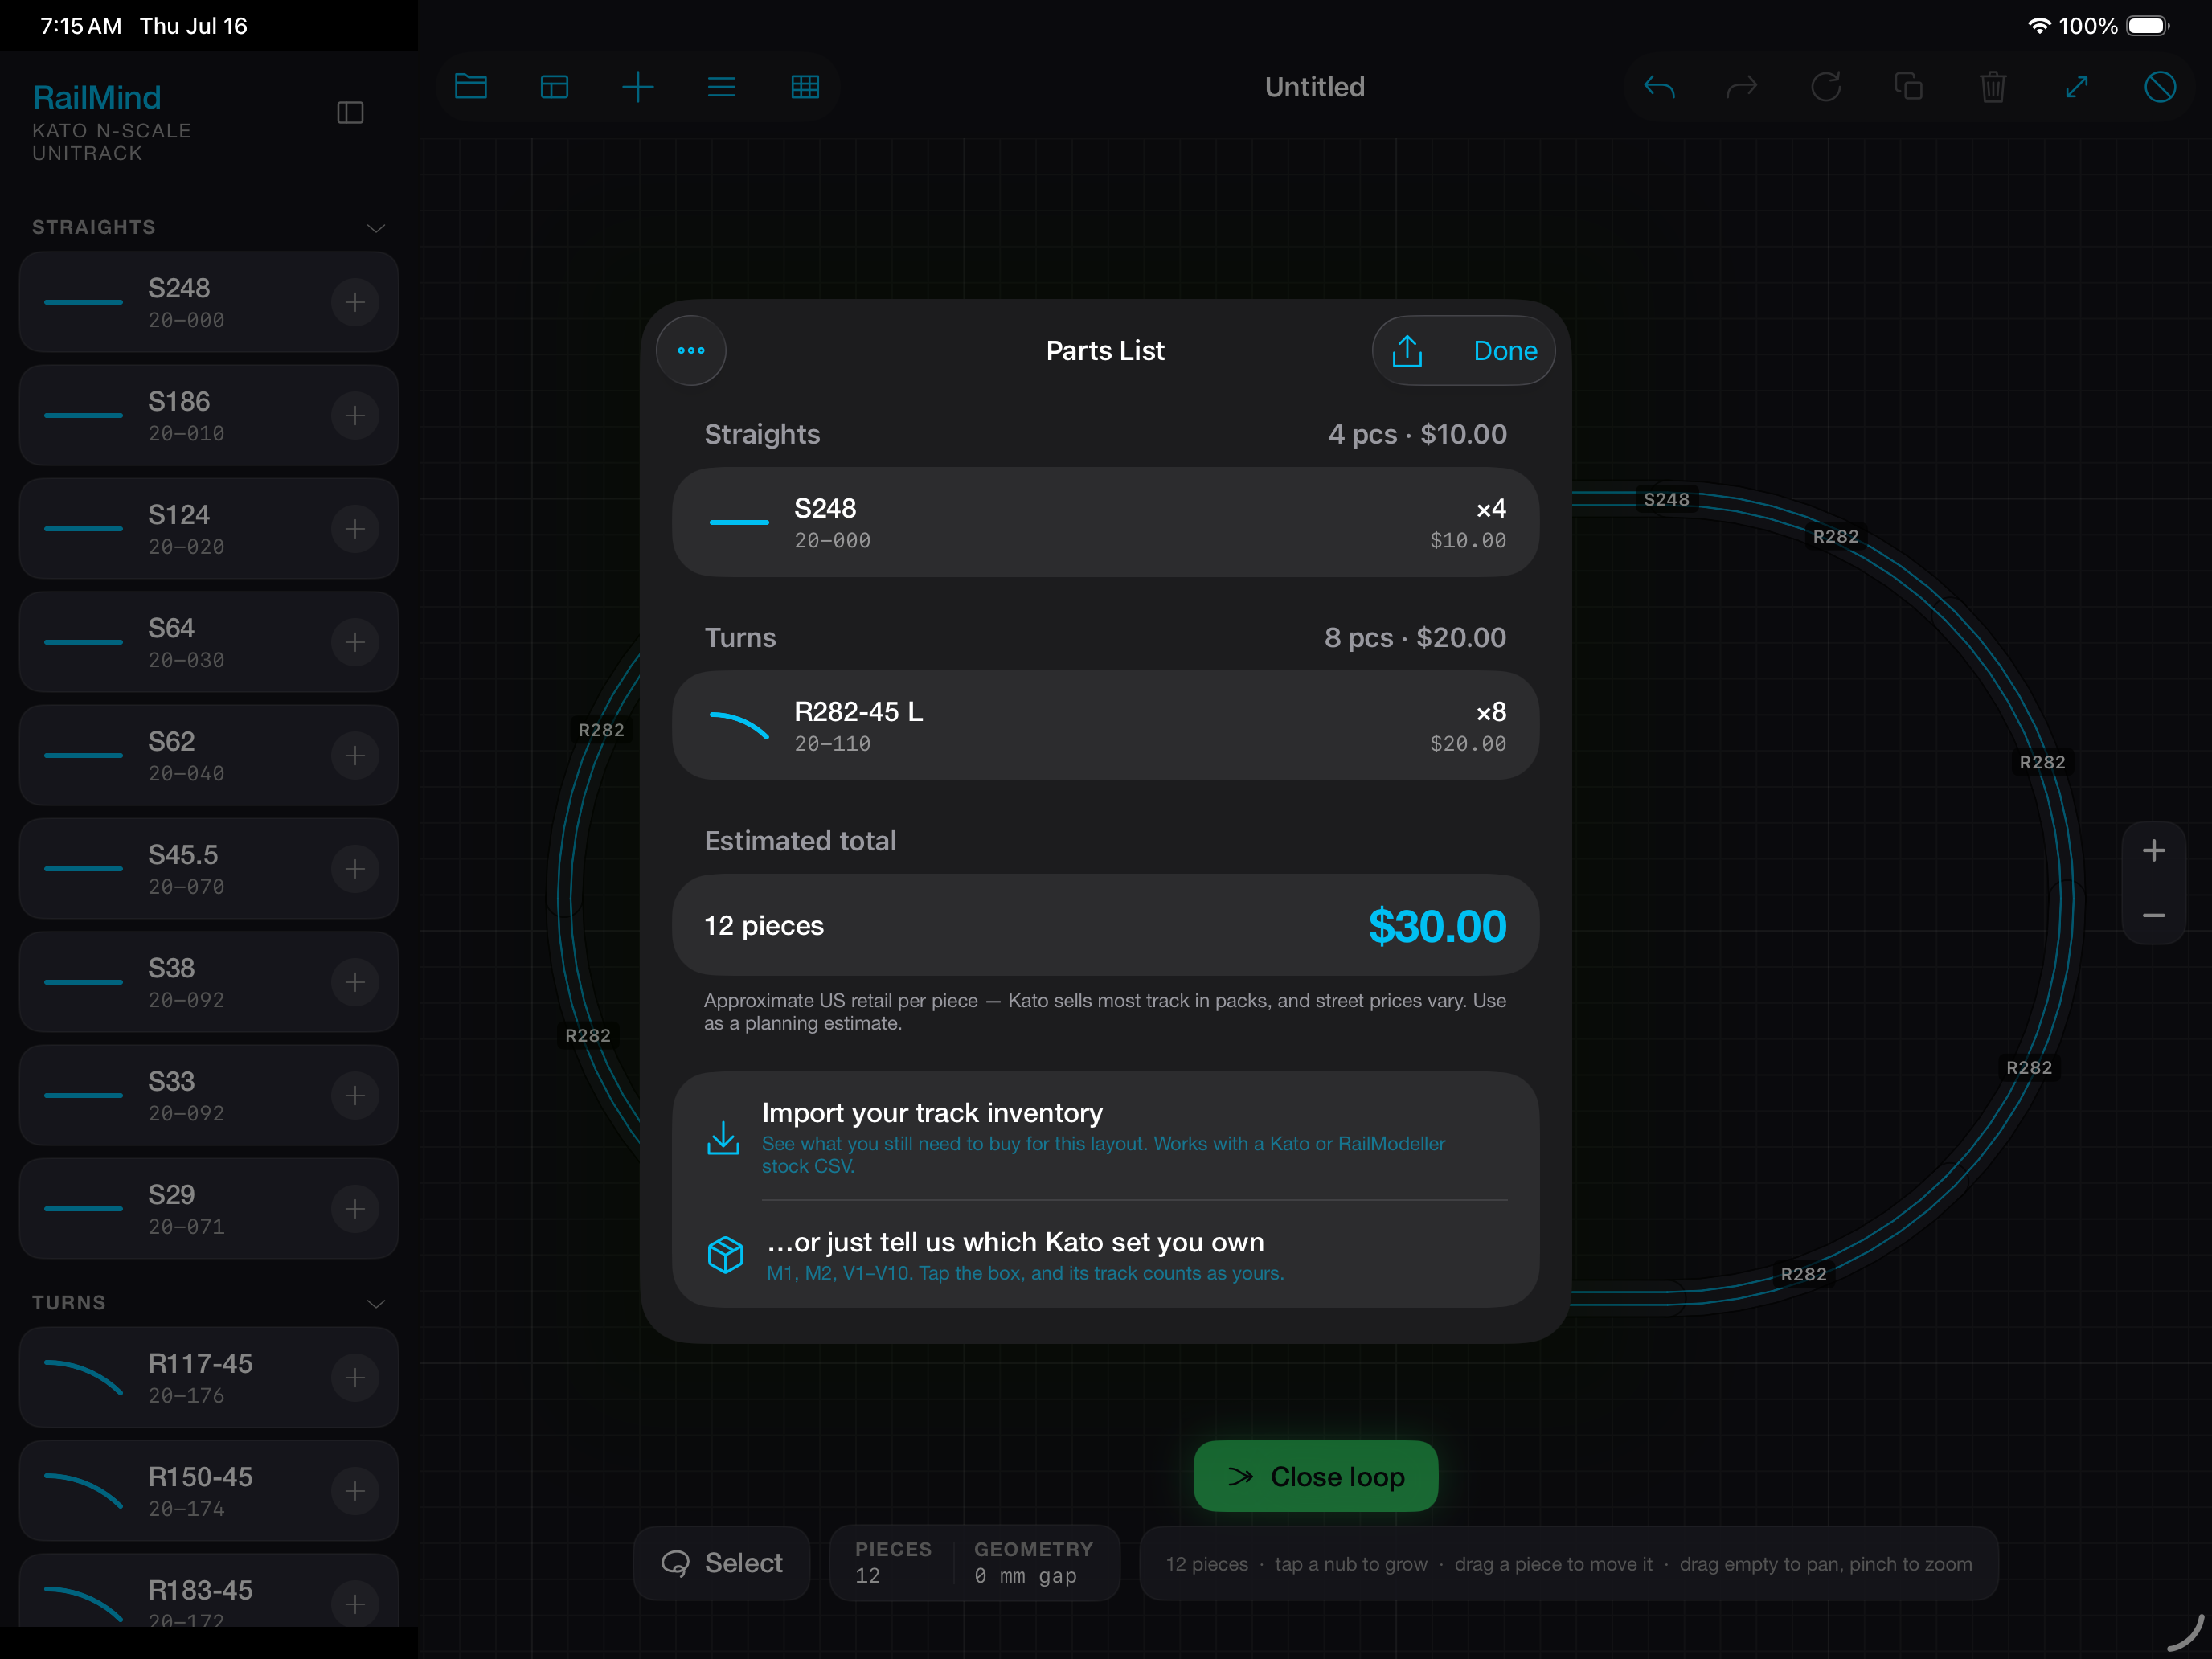The width and height of the screenshot is (2212, 1659).
Task: Add R117-45 turn with plus button
Action: click(355, 1378)
